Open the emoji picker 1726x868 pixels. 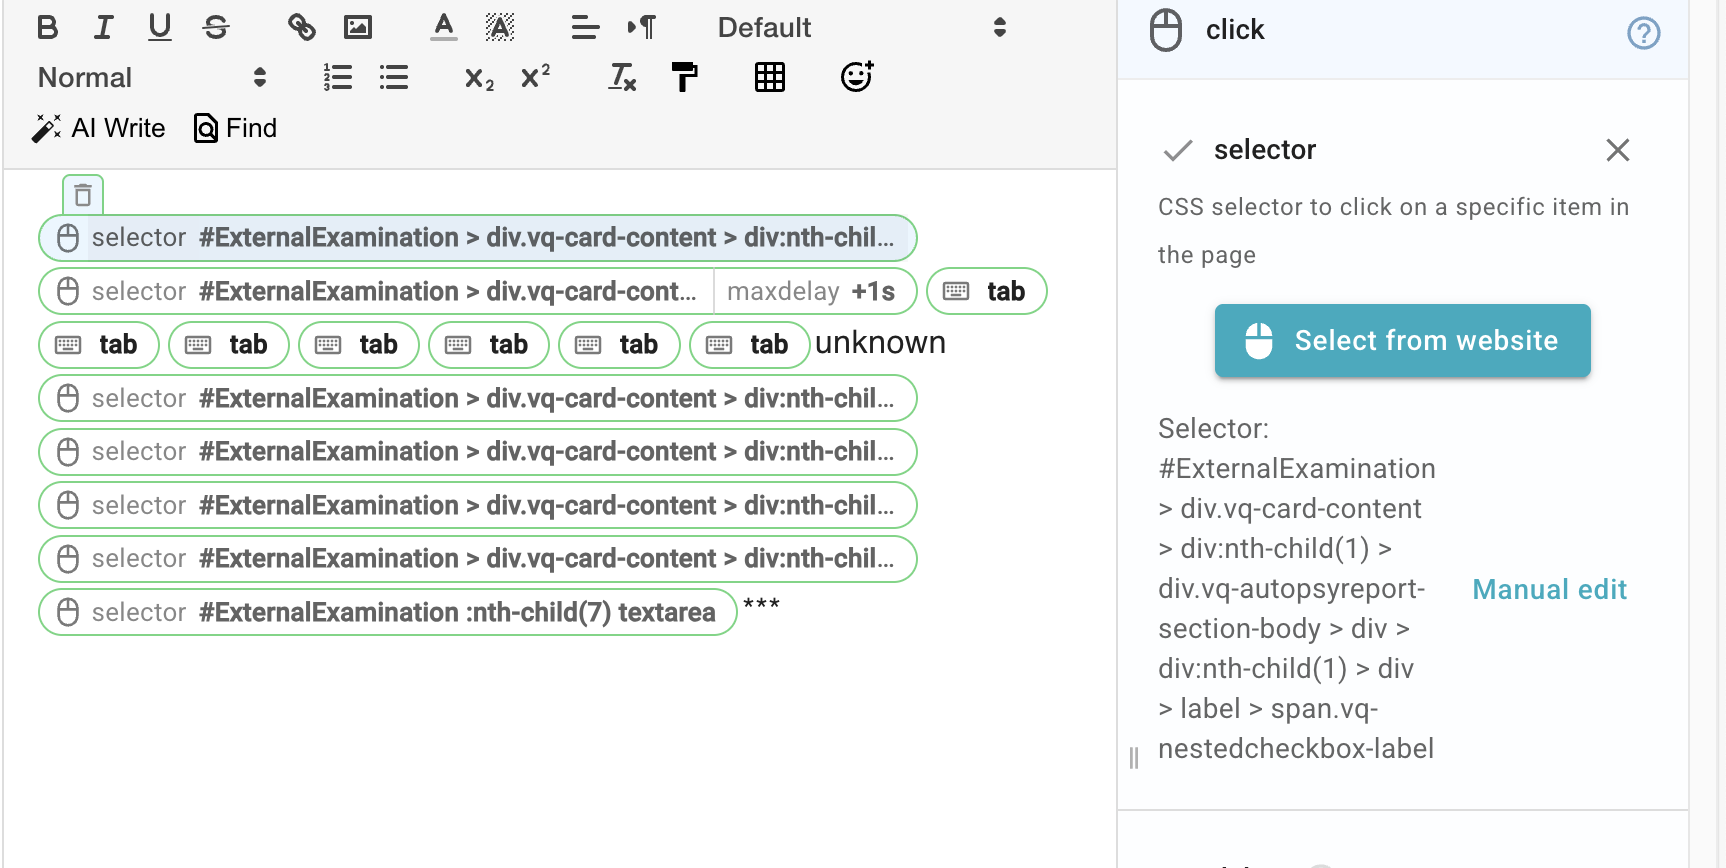coord(856,77)
